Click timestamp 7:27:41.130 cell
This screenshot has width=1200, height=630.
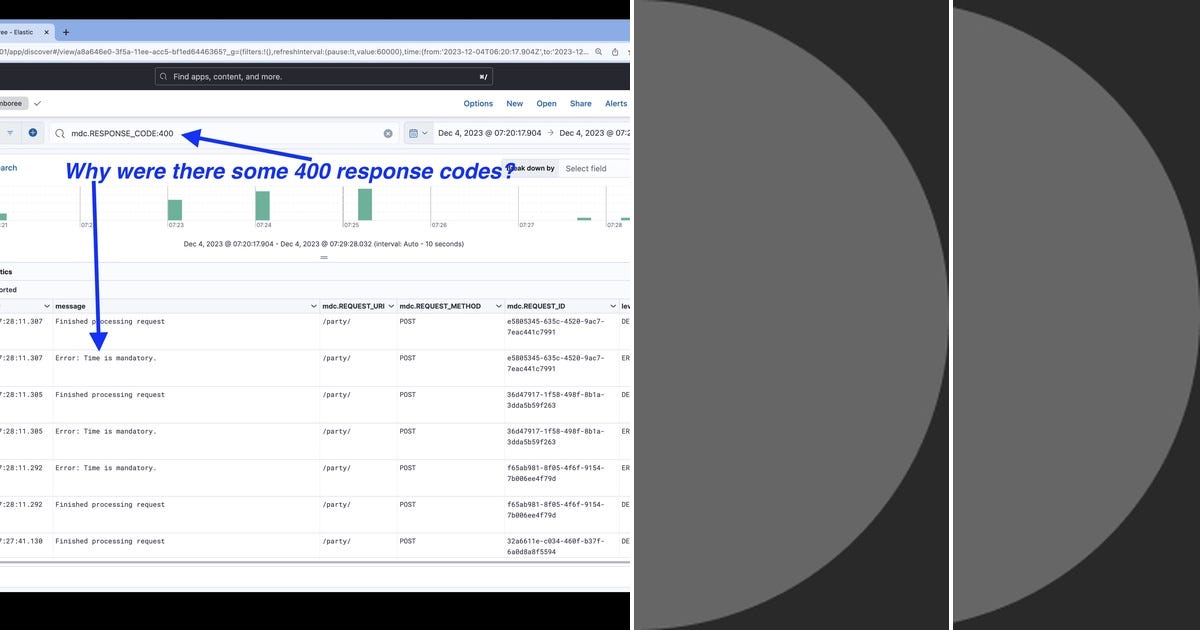tap(22, 541)
